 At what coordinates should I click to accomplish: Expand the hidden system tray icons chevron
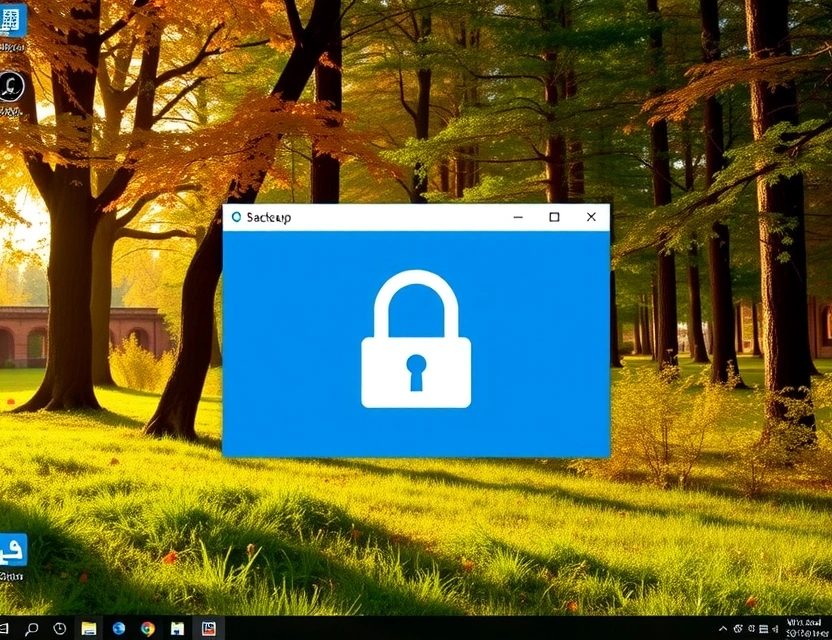click(x=723, y=629)
